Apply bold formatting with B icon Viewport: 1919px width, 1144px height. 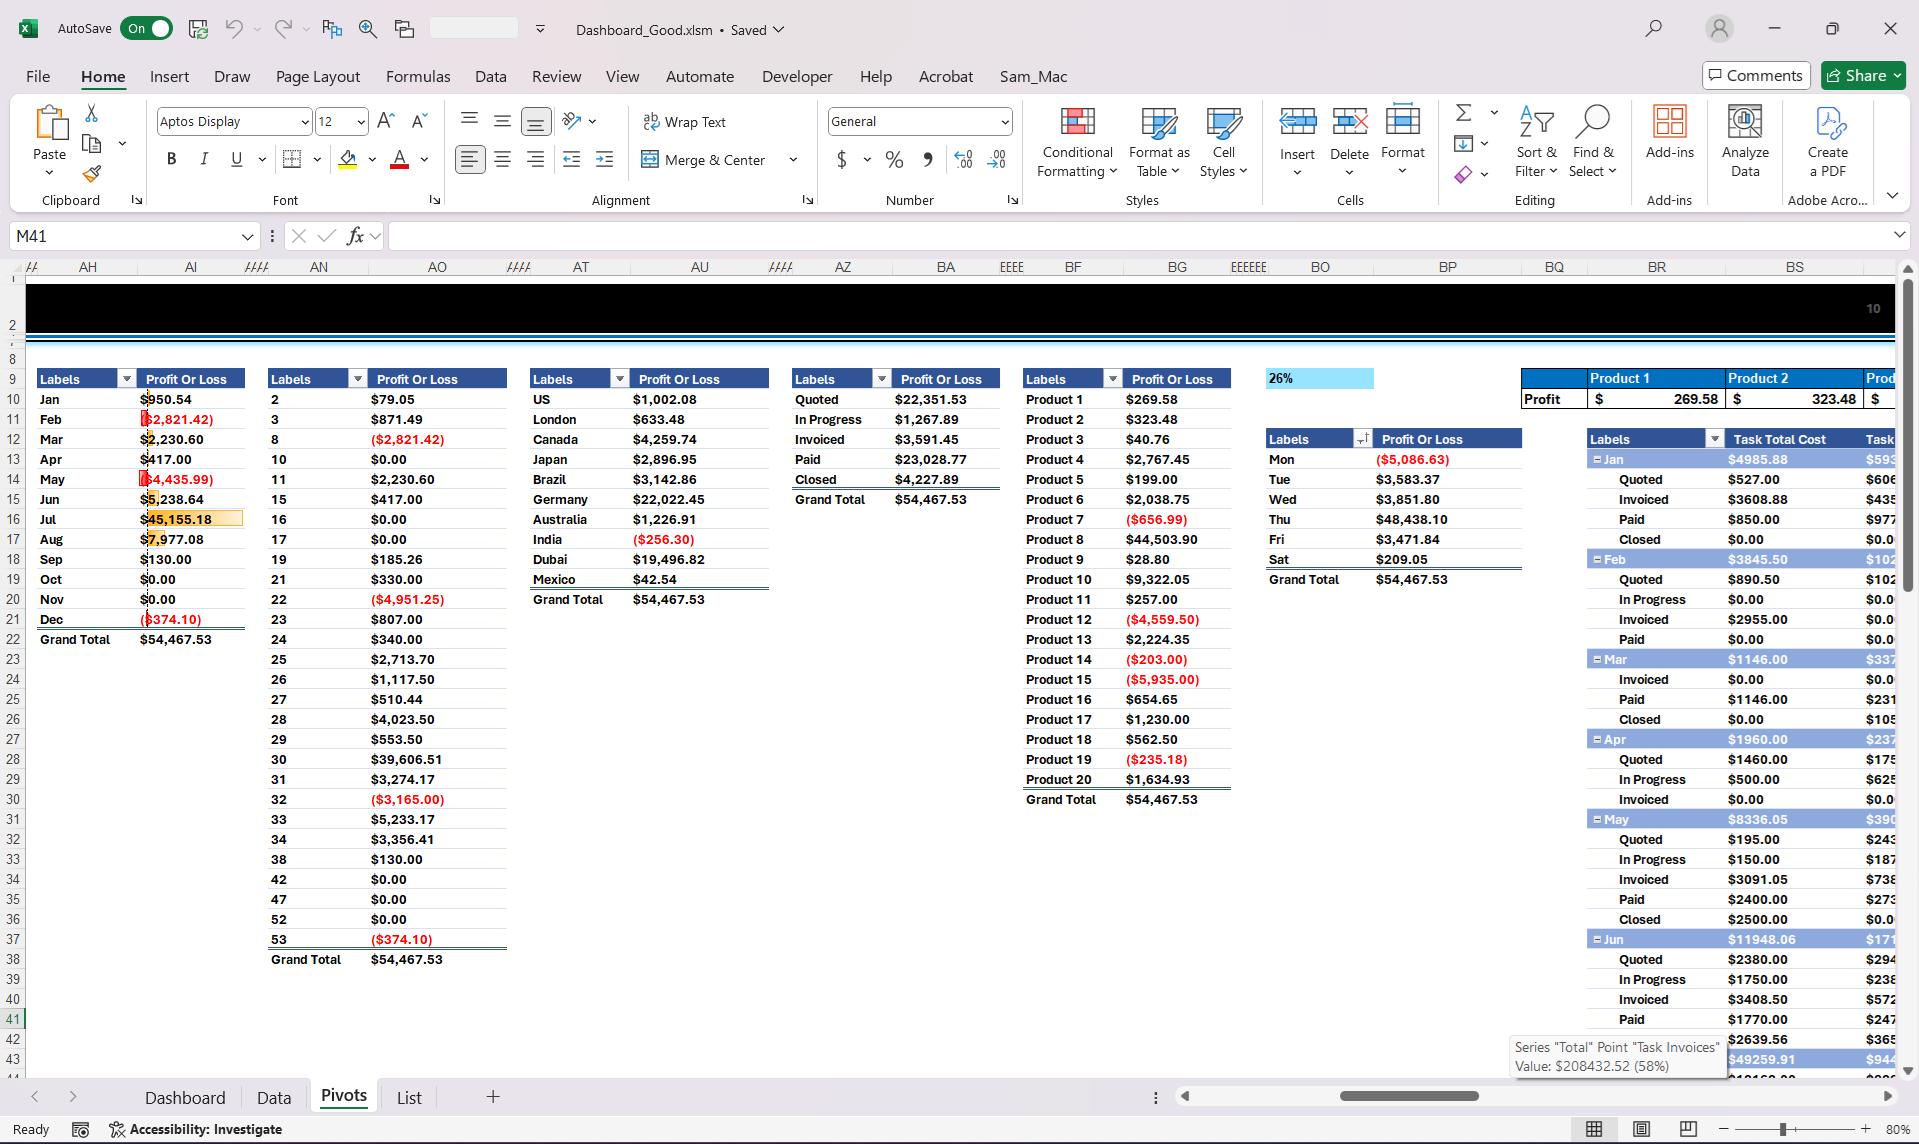click(171, 159)
